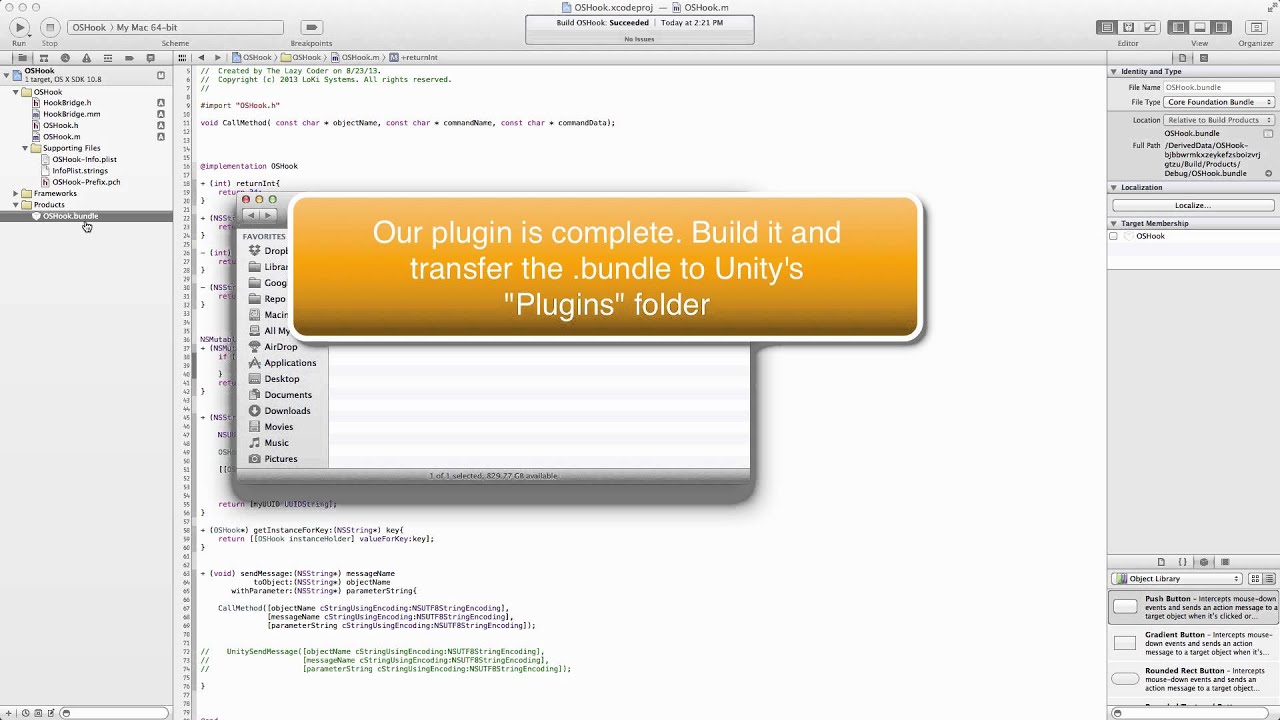Click the Localize... button
Screen dimensions: 1280x720
click(1193, 205)
